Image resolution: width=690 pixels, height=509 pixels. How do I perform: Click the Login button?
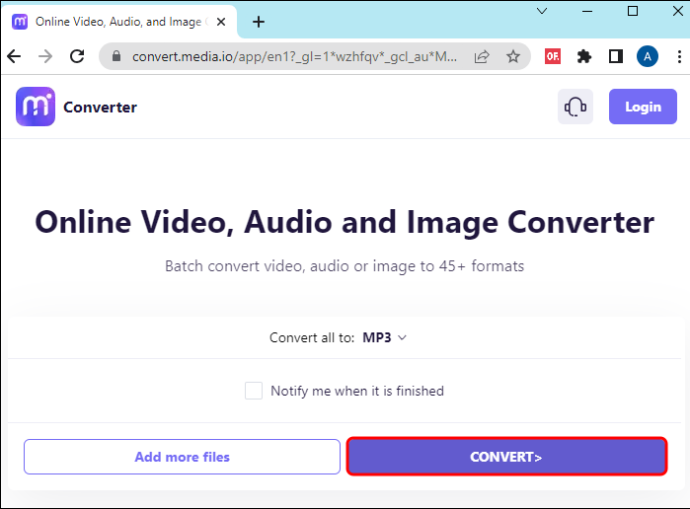click(x=643, y=106)
